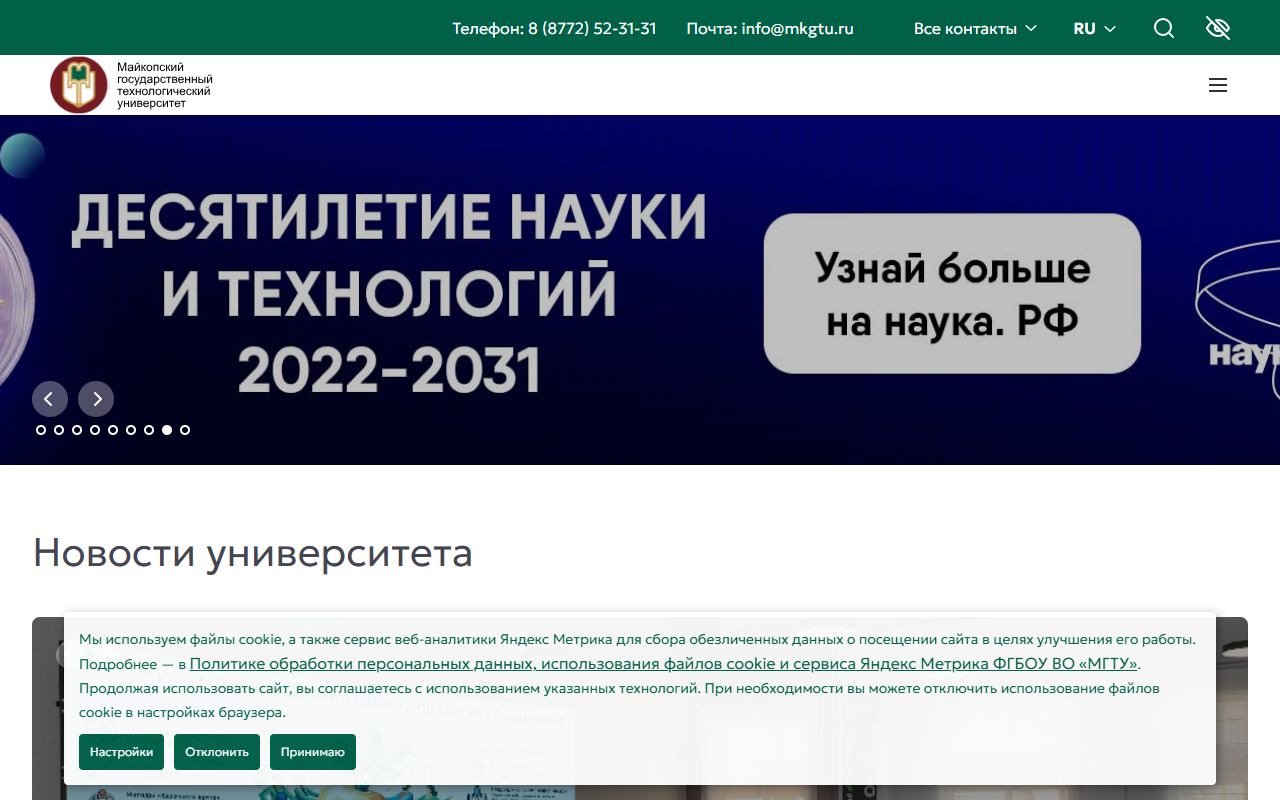Select the first slider pagination dot
Screen dimensions: 1280x800
[x=41, y=430]
